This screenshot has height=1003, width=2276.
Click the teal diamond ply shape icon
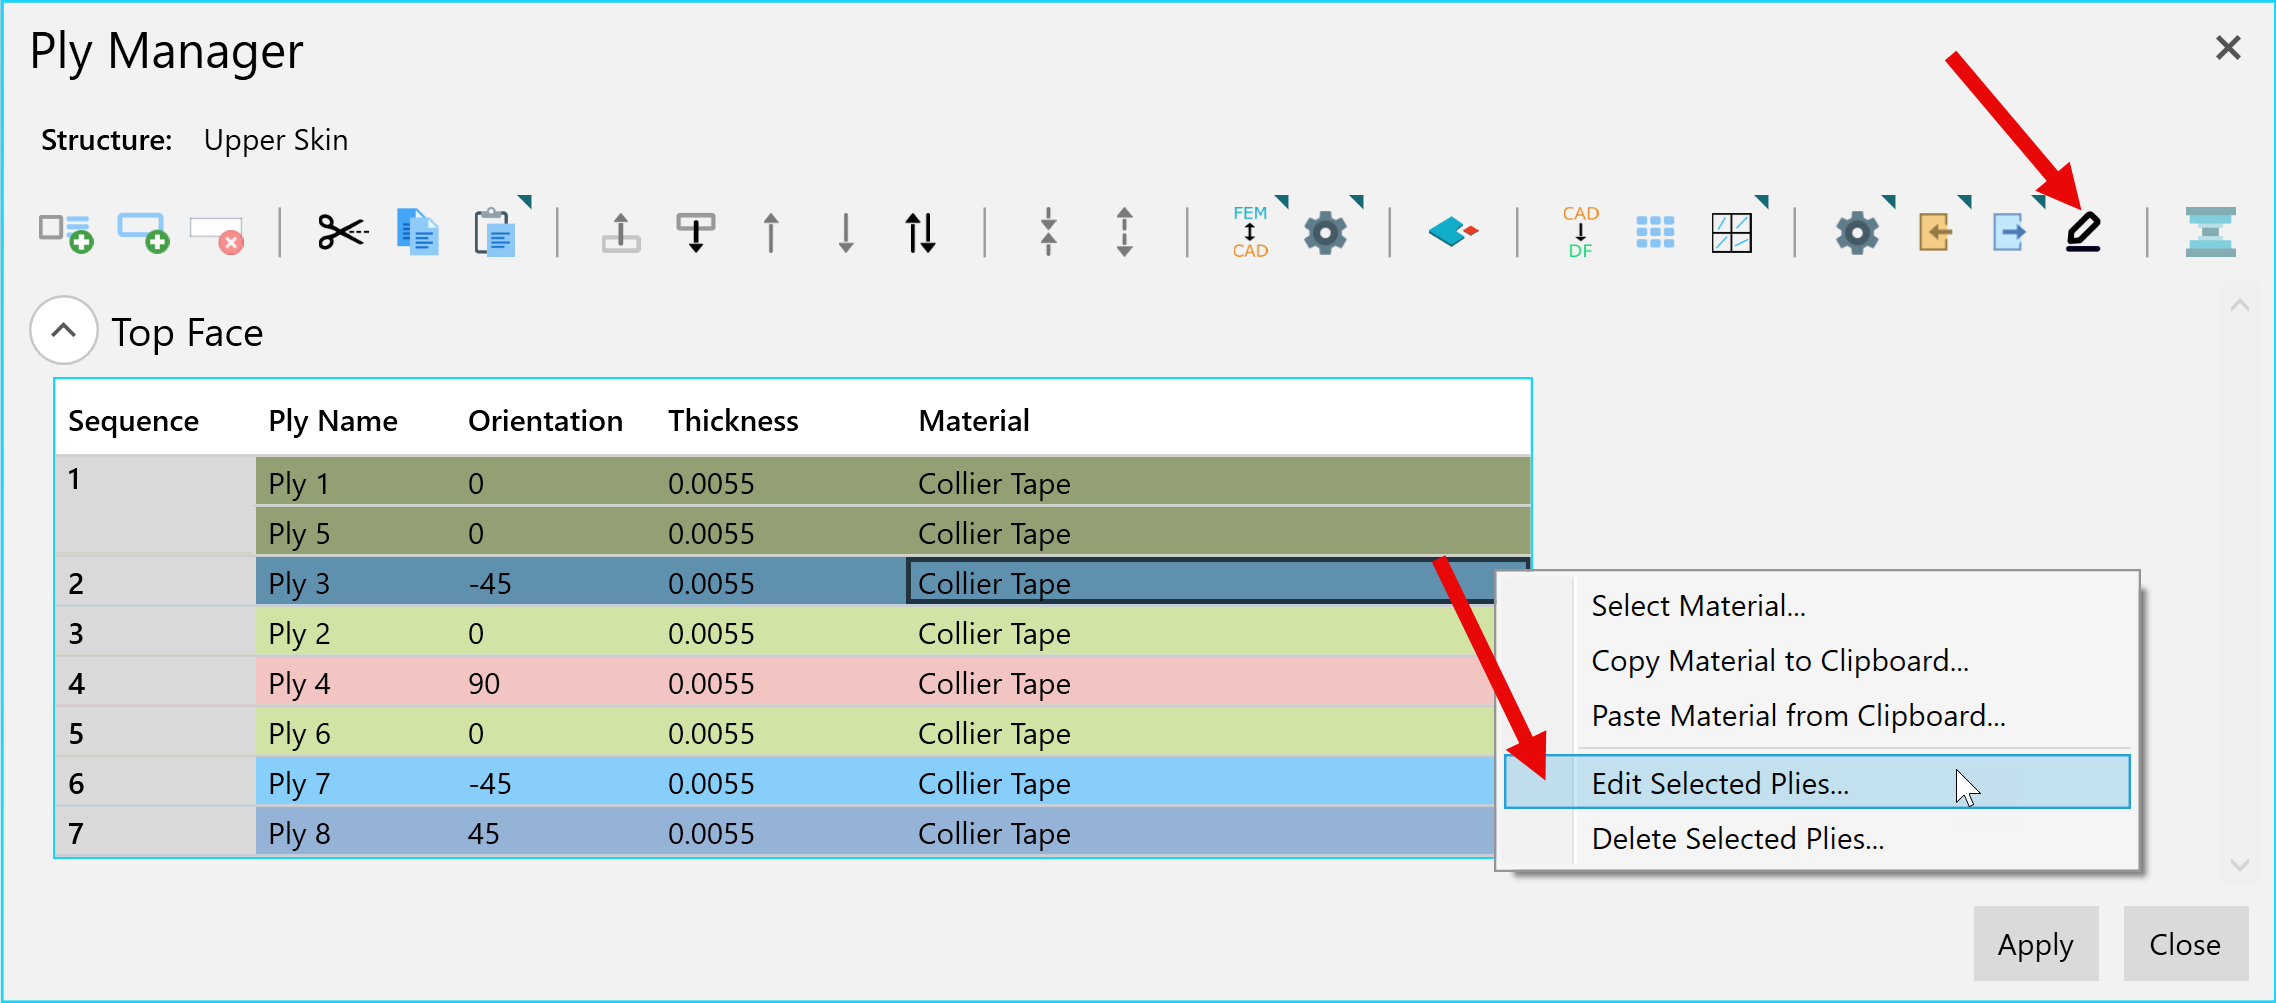pos(1452,232)
